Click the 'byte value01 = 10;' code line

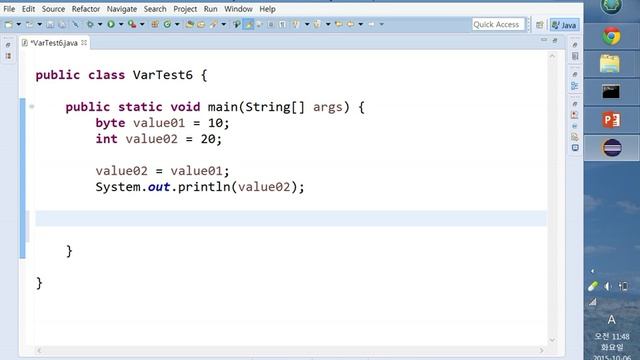coord(162,123)
